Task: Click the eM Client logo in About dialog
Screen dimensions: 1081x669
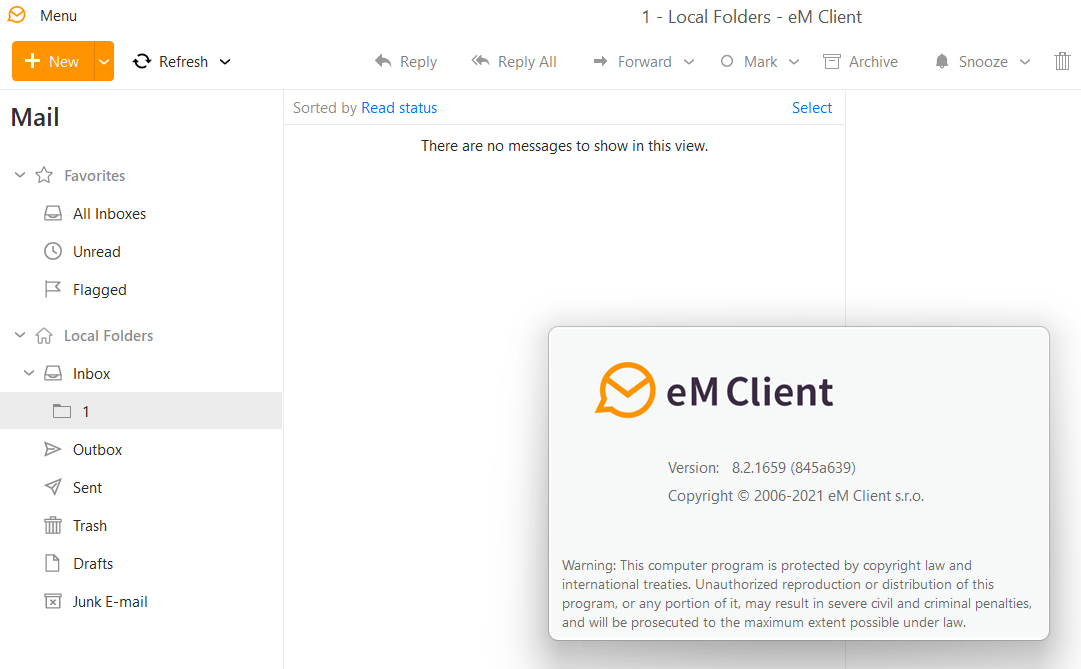Action: [x=714, y=390]
